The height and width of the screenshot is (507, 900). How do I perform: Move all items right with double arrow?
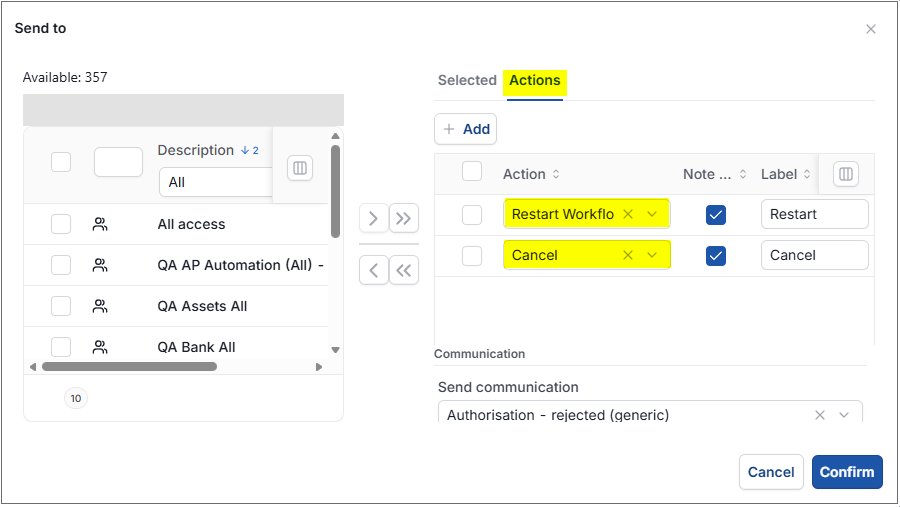tap(404, 218)
